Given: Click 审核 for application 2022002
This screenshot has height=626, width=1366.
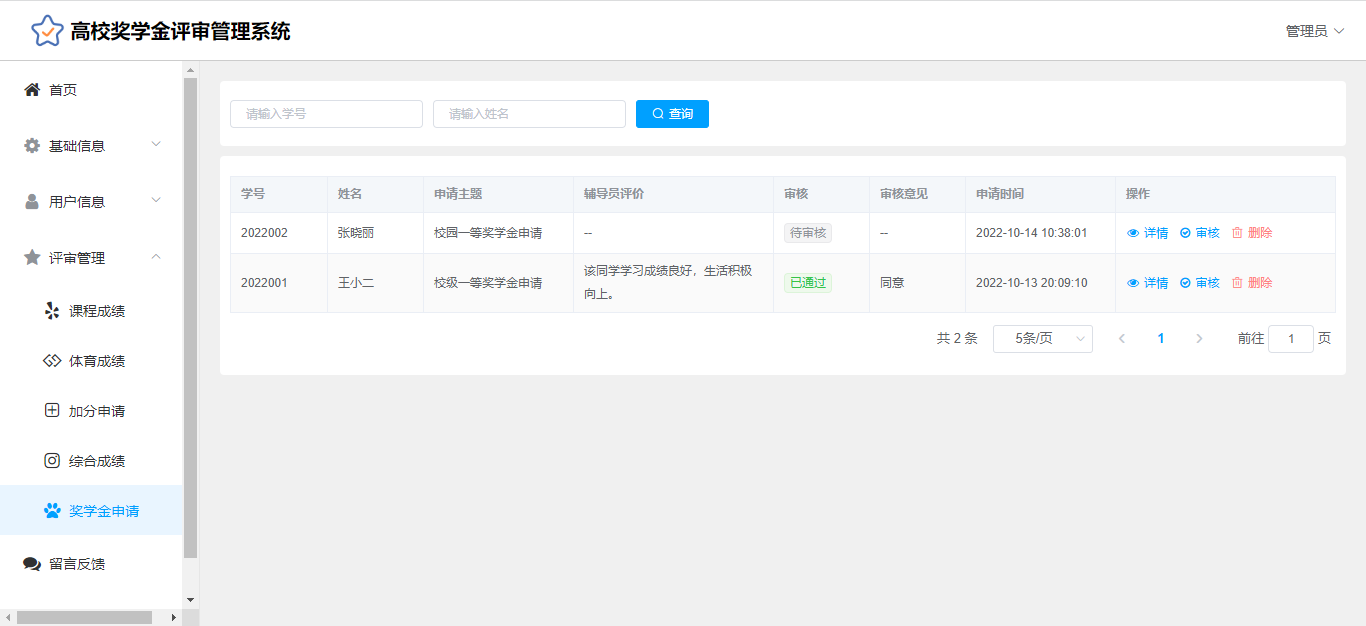Looking at the screenshot, I should click(1200, 233).
